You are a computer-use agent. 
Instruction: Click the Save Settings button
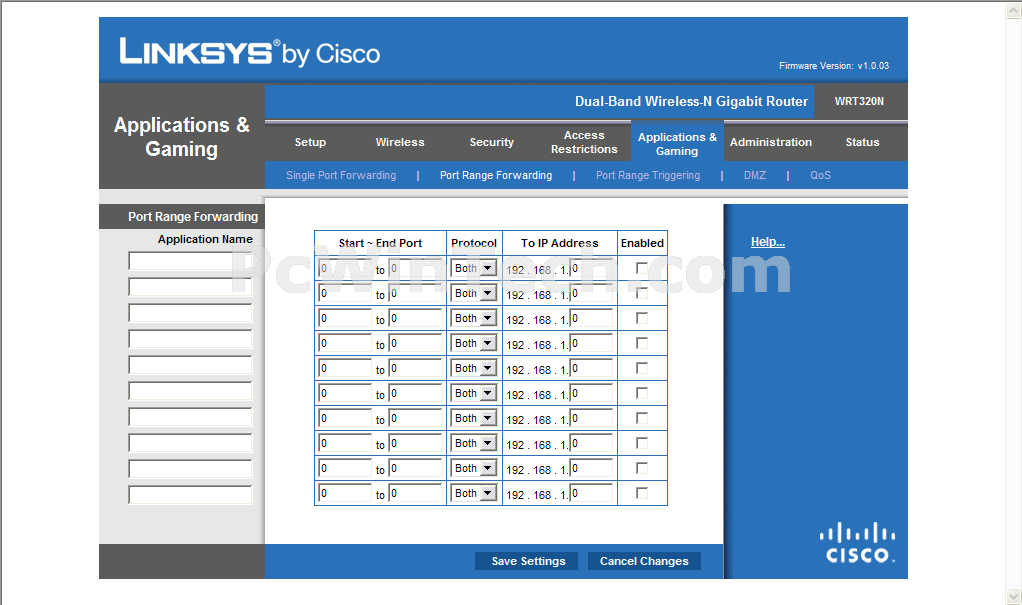click(527, 561)
